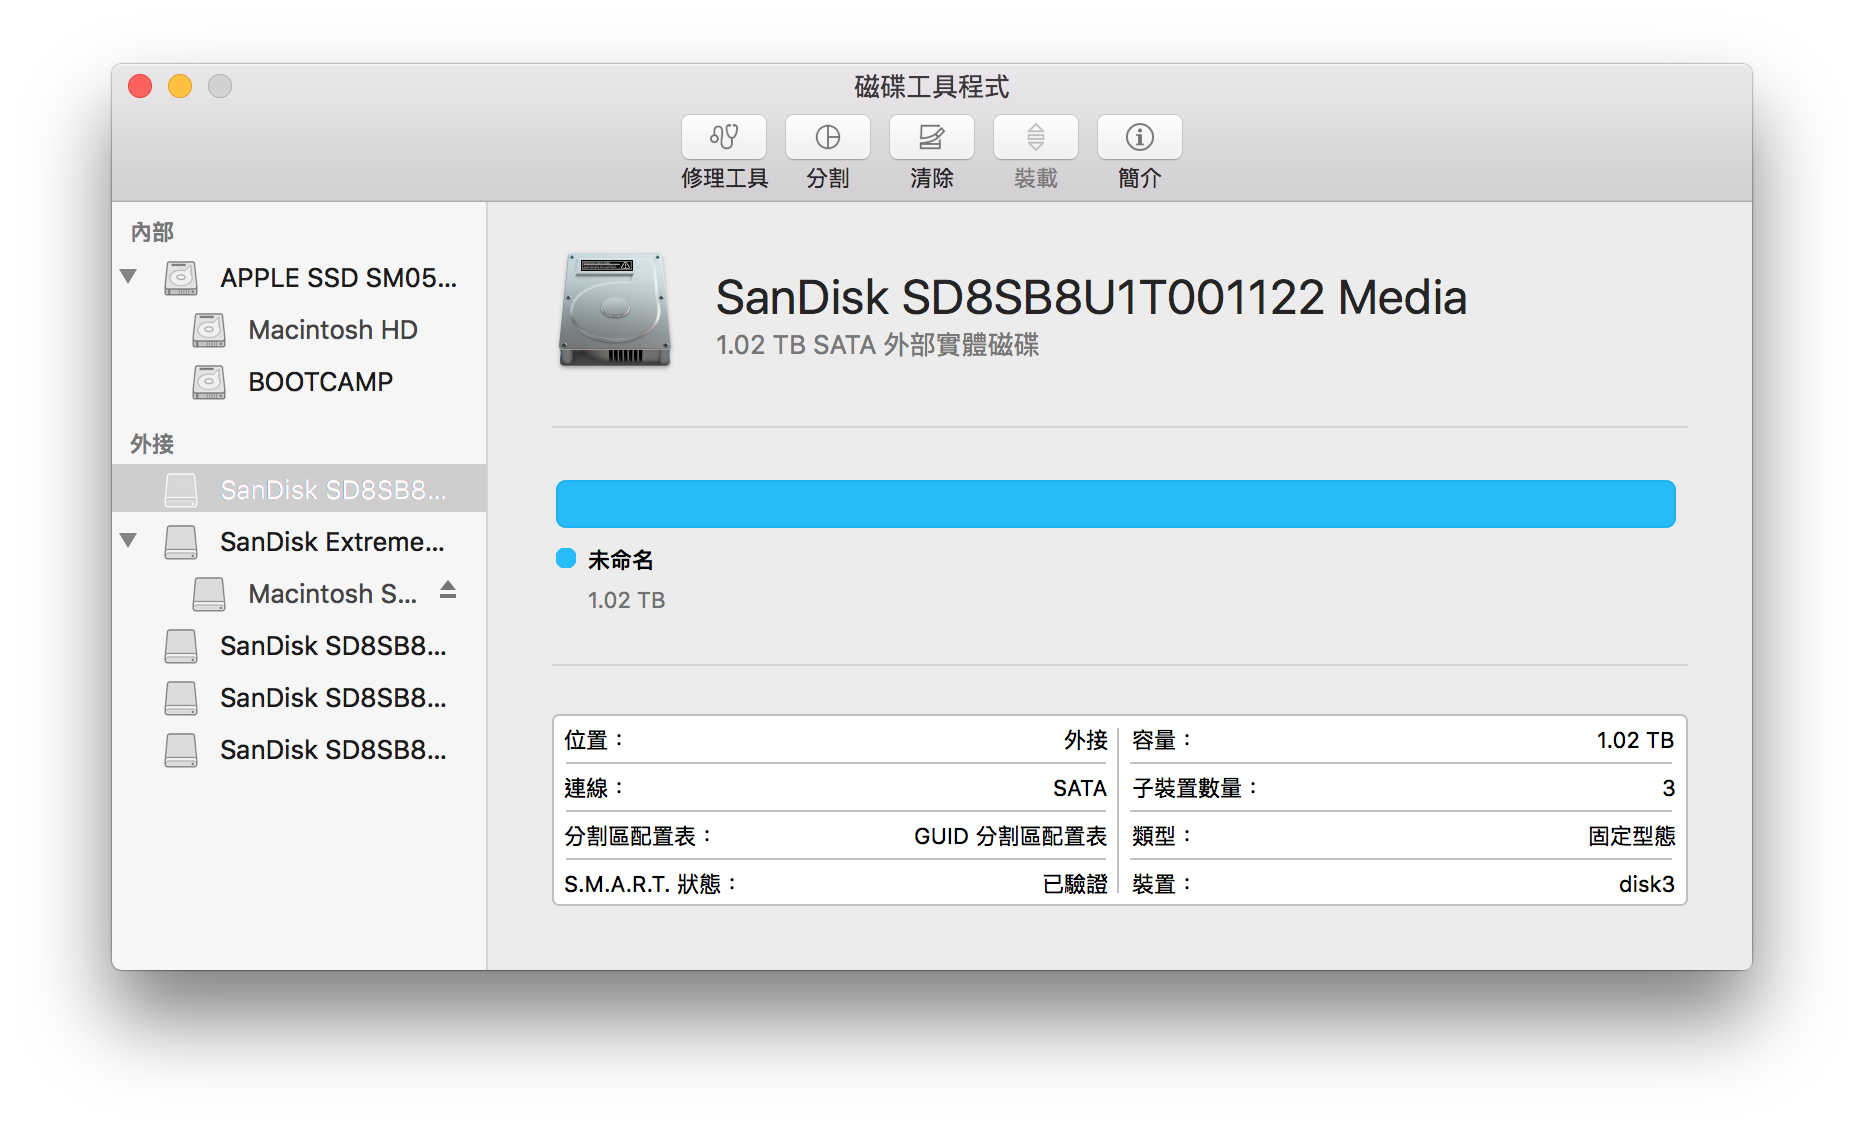The height and width of the screenshot is (1130, 1864).
Task: Click the blue 未命名 legend dot
Action: [x=566, y=559]
